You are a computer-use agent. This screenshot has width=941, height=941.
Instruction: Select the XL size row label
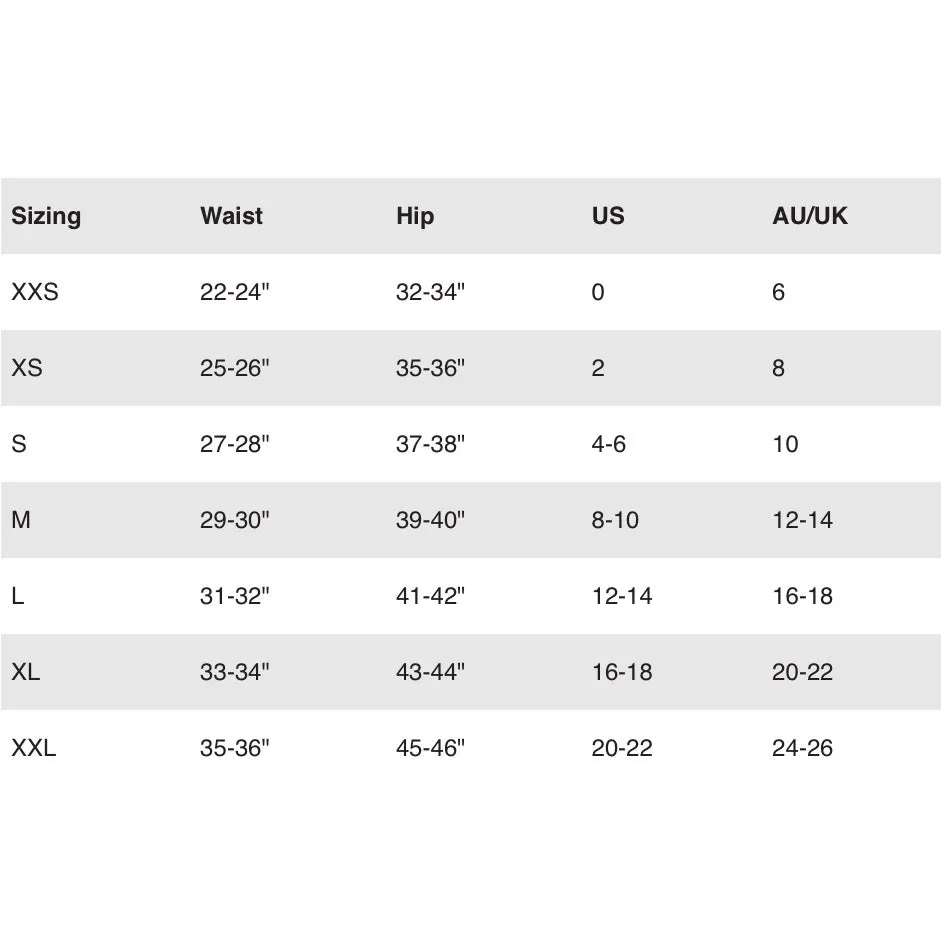(26, 672)
